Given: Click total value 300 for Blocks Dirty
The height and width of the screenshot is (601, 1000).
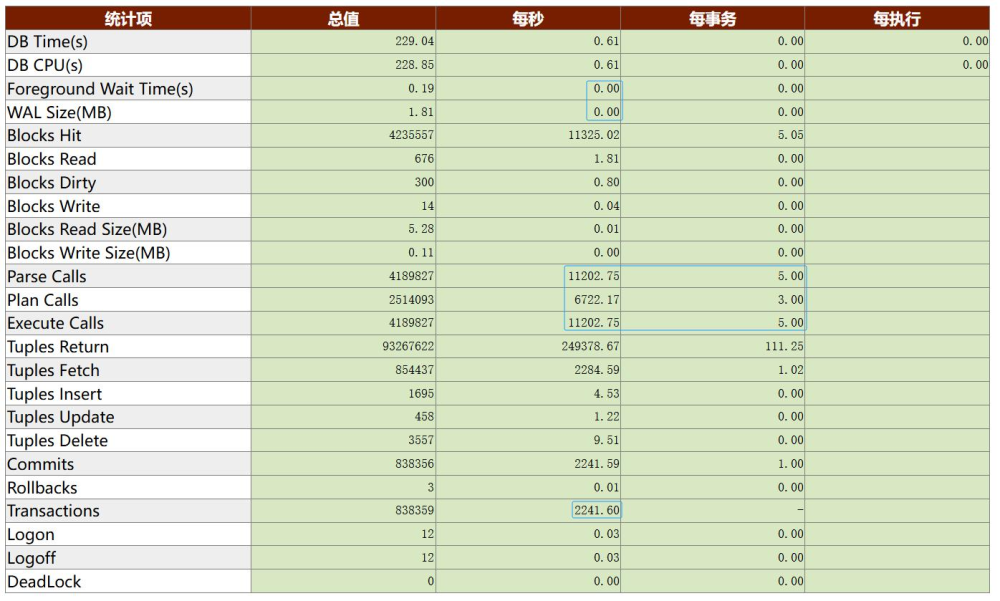Looking at the screenshot, I should [424, 182].
